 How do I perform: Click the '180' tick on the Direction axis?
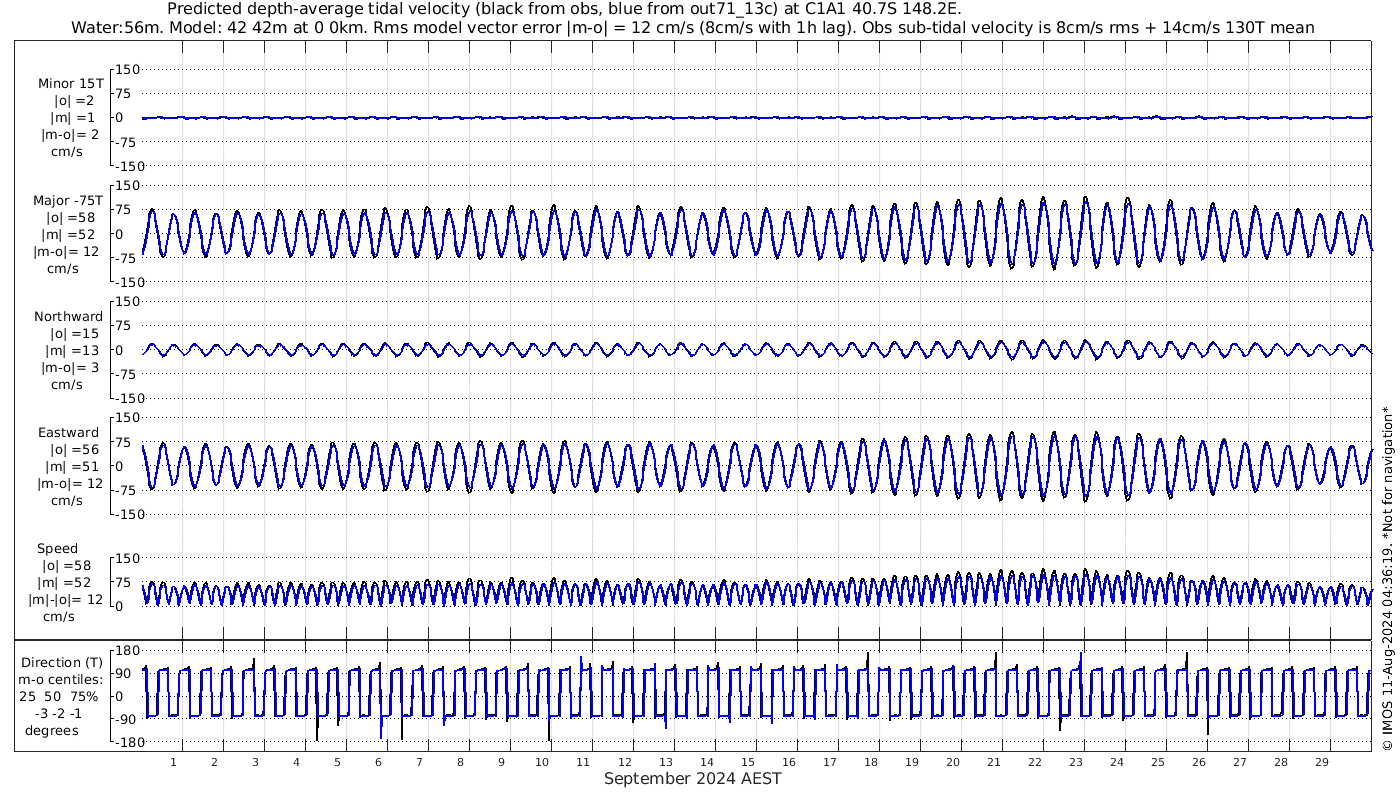click(x=127, y=651)
